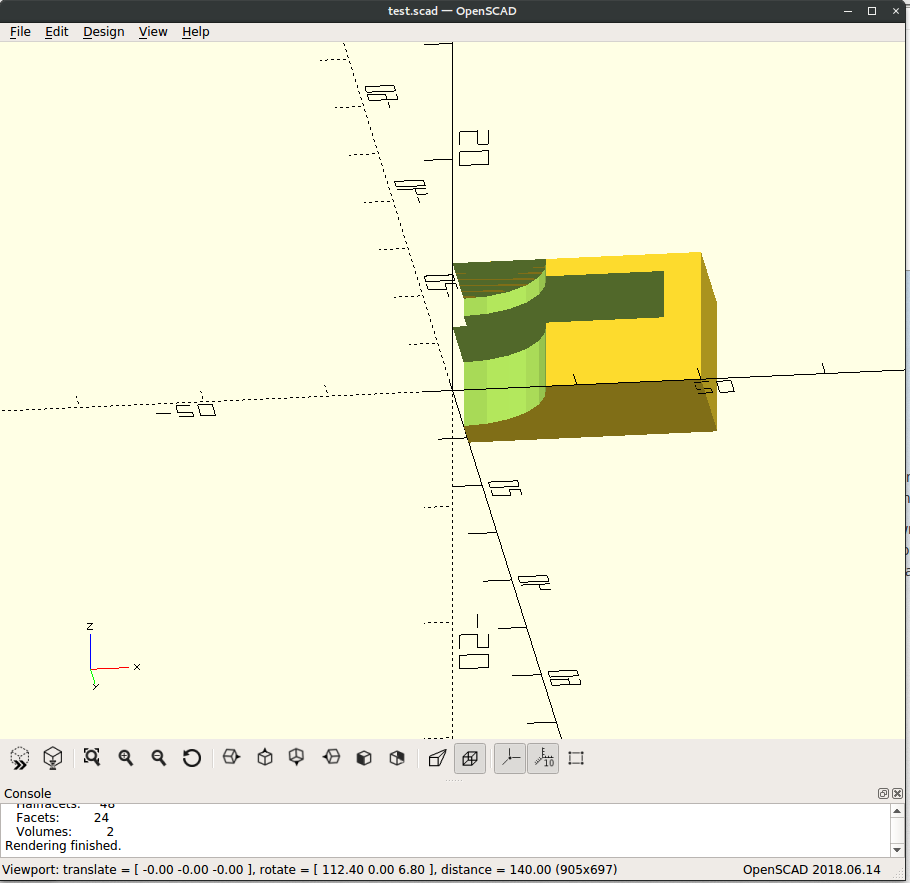Screen dimensions: 910x883
Task: Switch to the Top view
Action: 265,758
